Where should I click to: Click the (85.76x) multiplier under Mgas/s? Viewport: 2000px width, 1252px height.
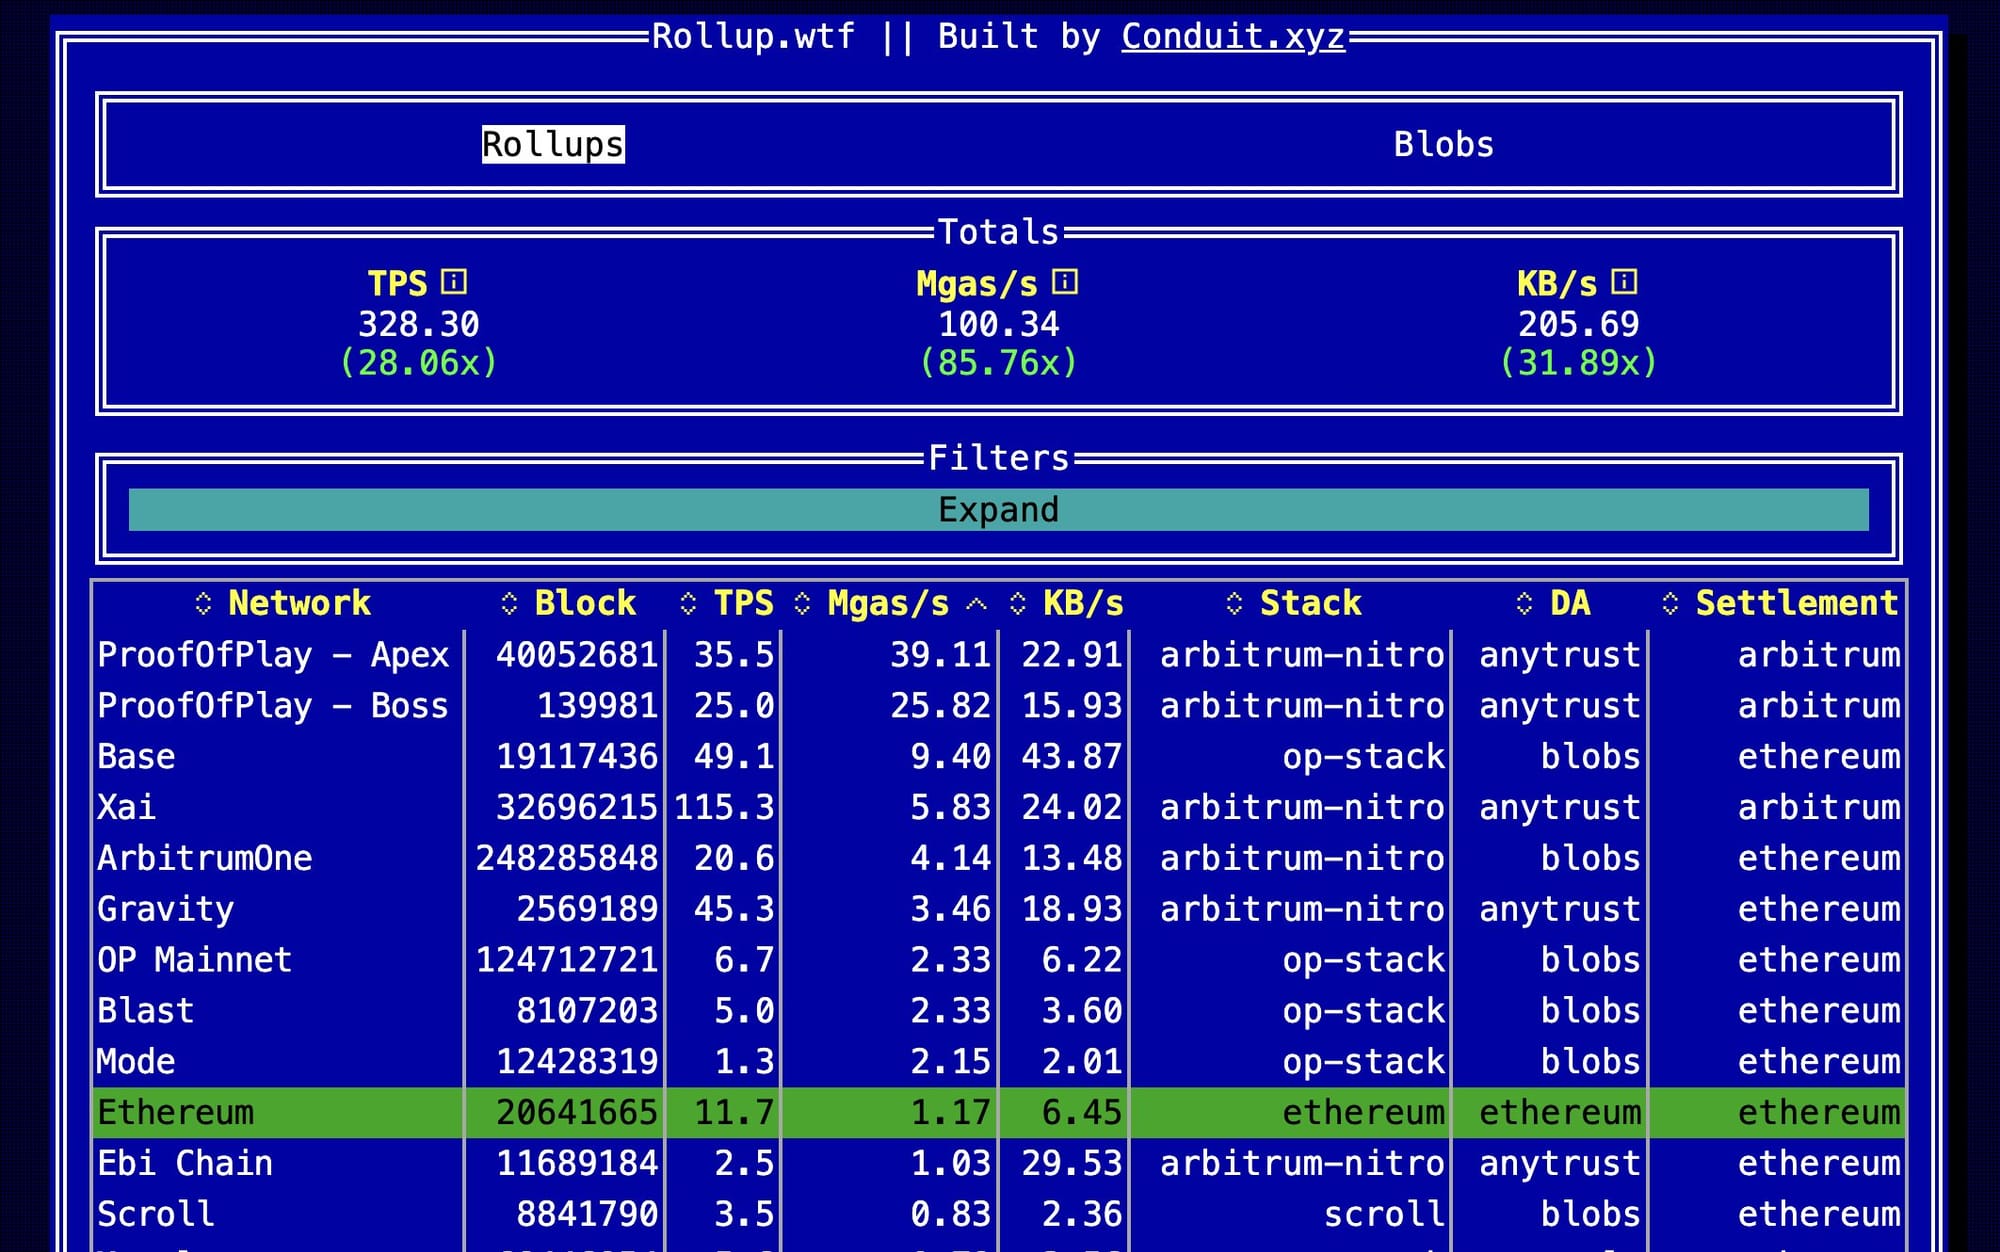(x=999, y=362)
